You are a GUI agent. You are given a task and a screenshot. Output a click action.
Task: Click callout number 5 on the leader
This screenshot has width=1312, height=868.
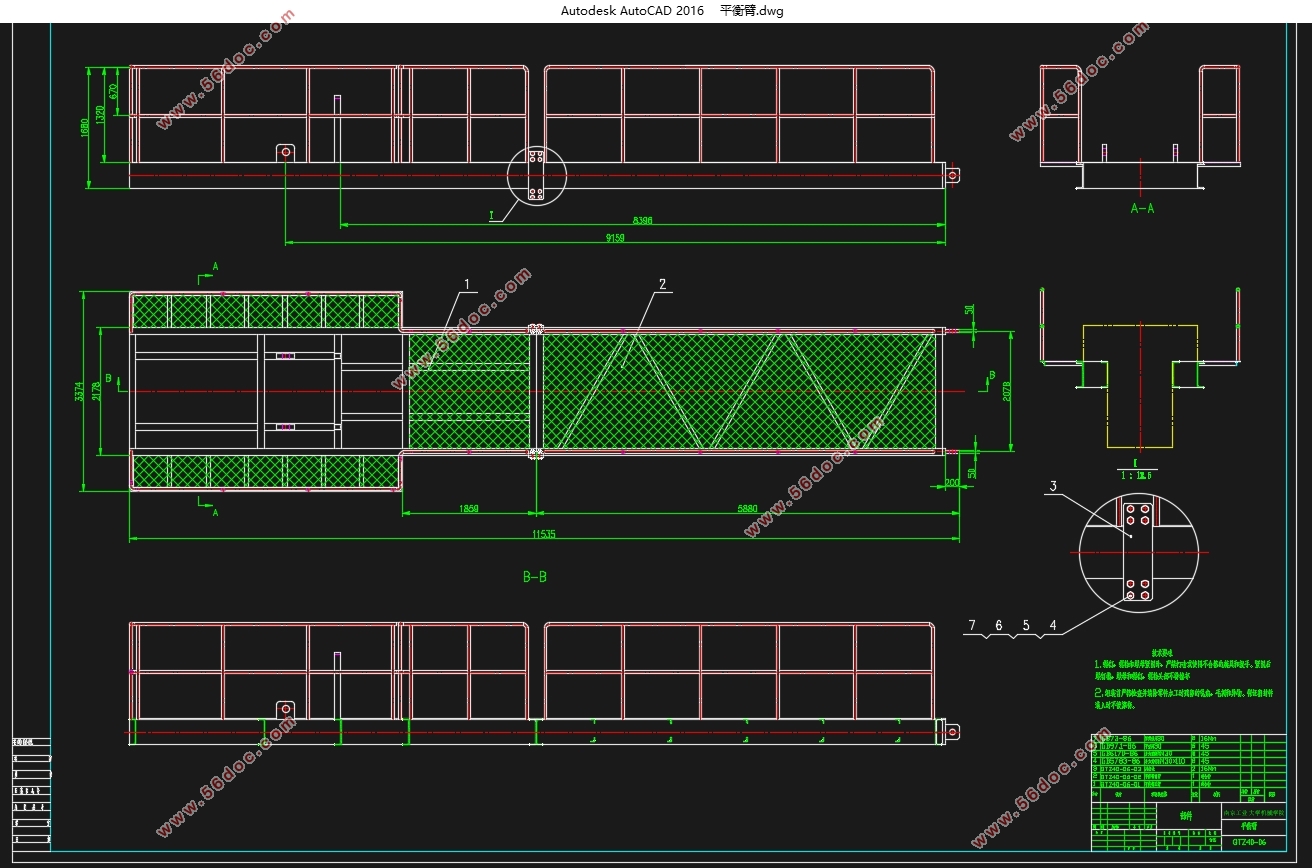[x=1025, y=625]
